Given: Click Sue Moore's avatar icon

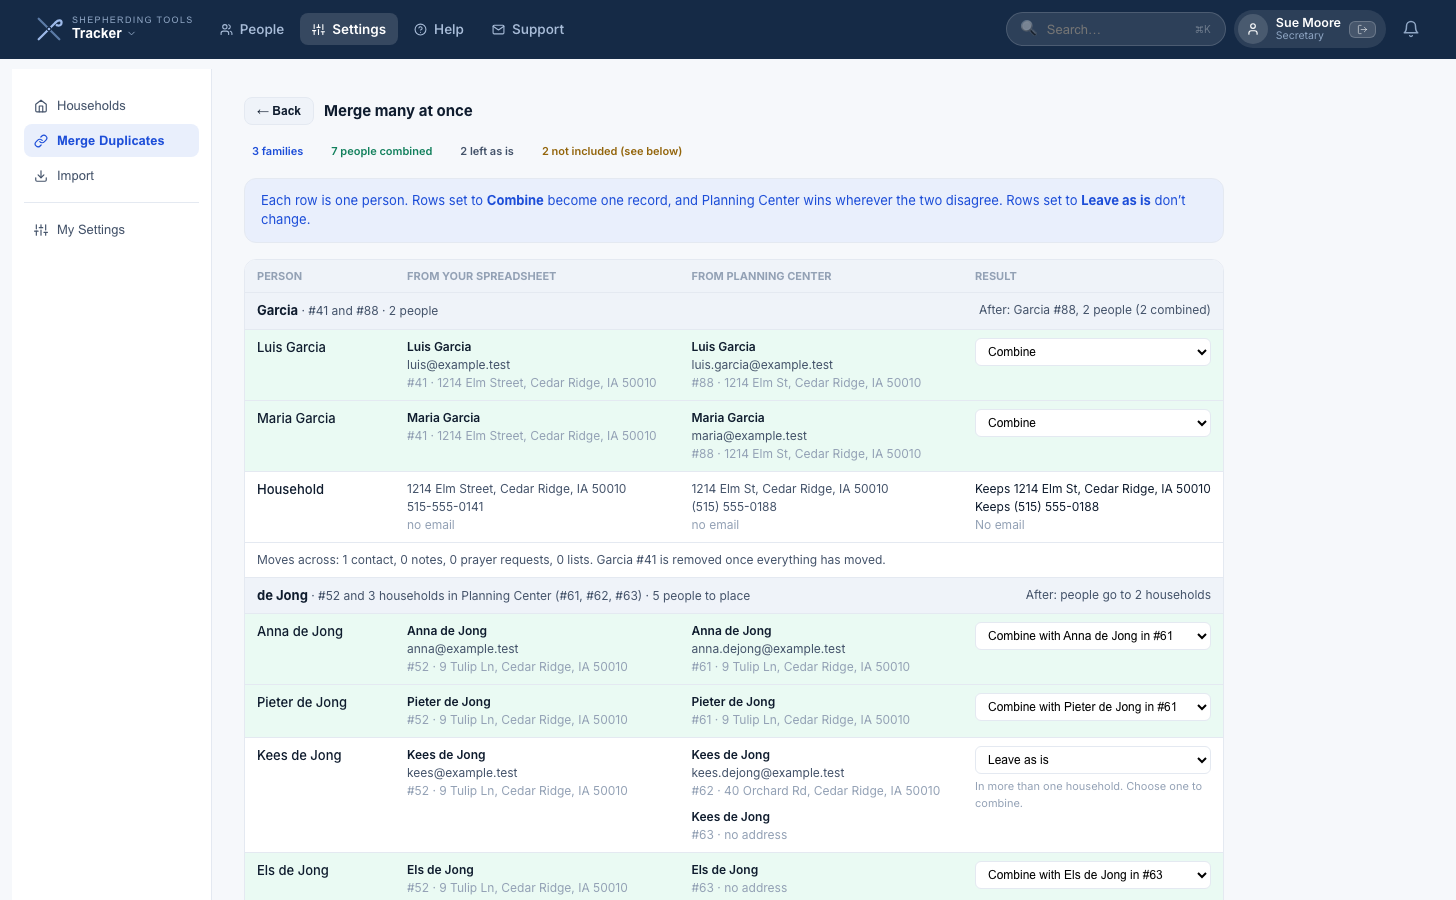Looking at the screenshot, I should (1253, 29).
